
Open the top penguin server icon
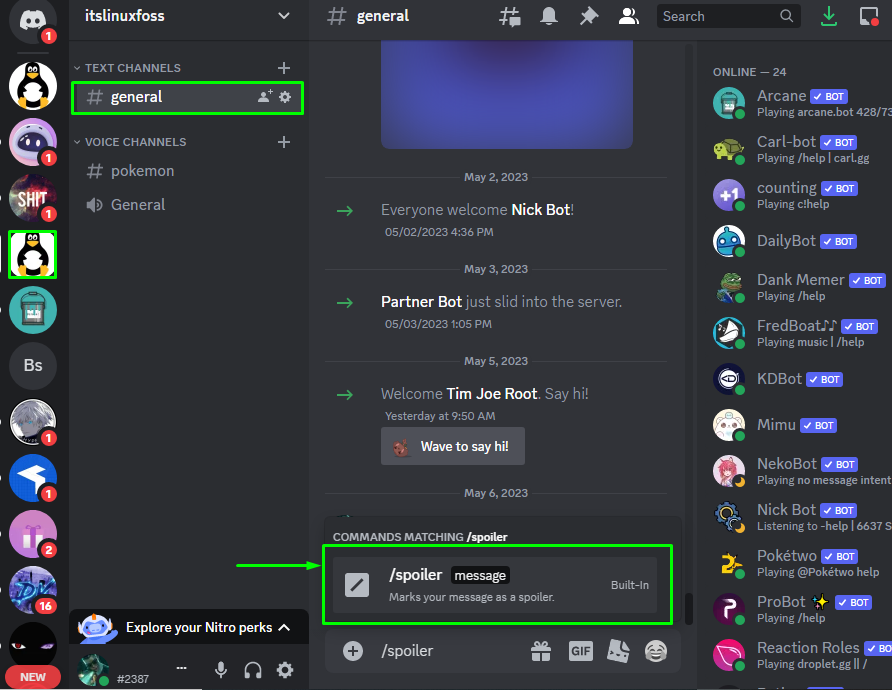(x=33, y=86)
